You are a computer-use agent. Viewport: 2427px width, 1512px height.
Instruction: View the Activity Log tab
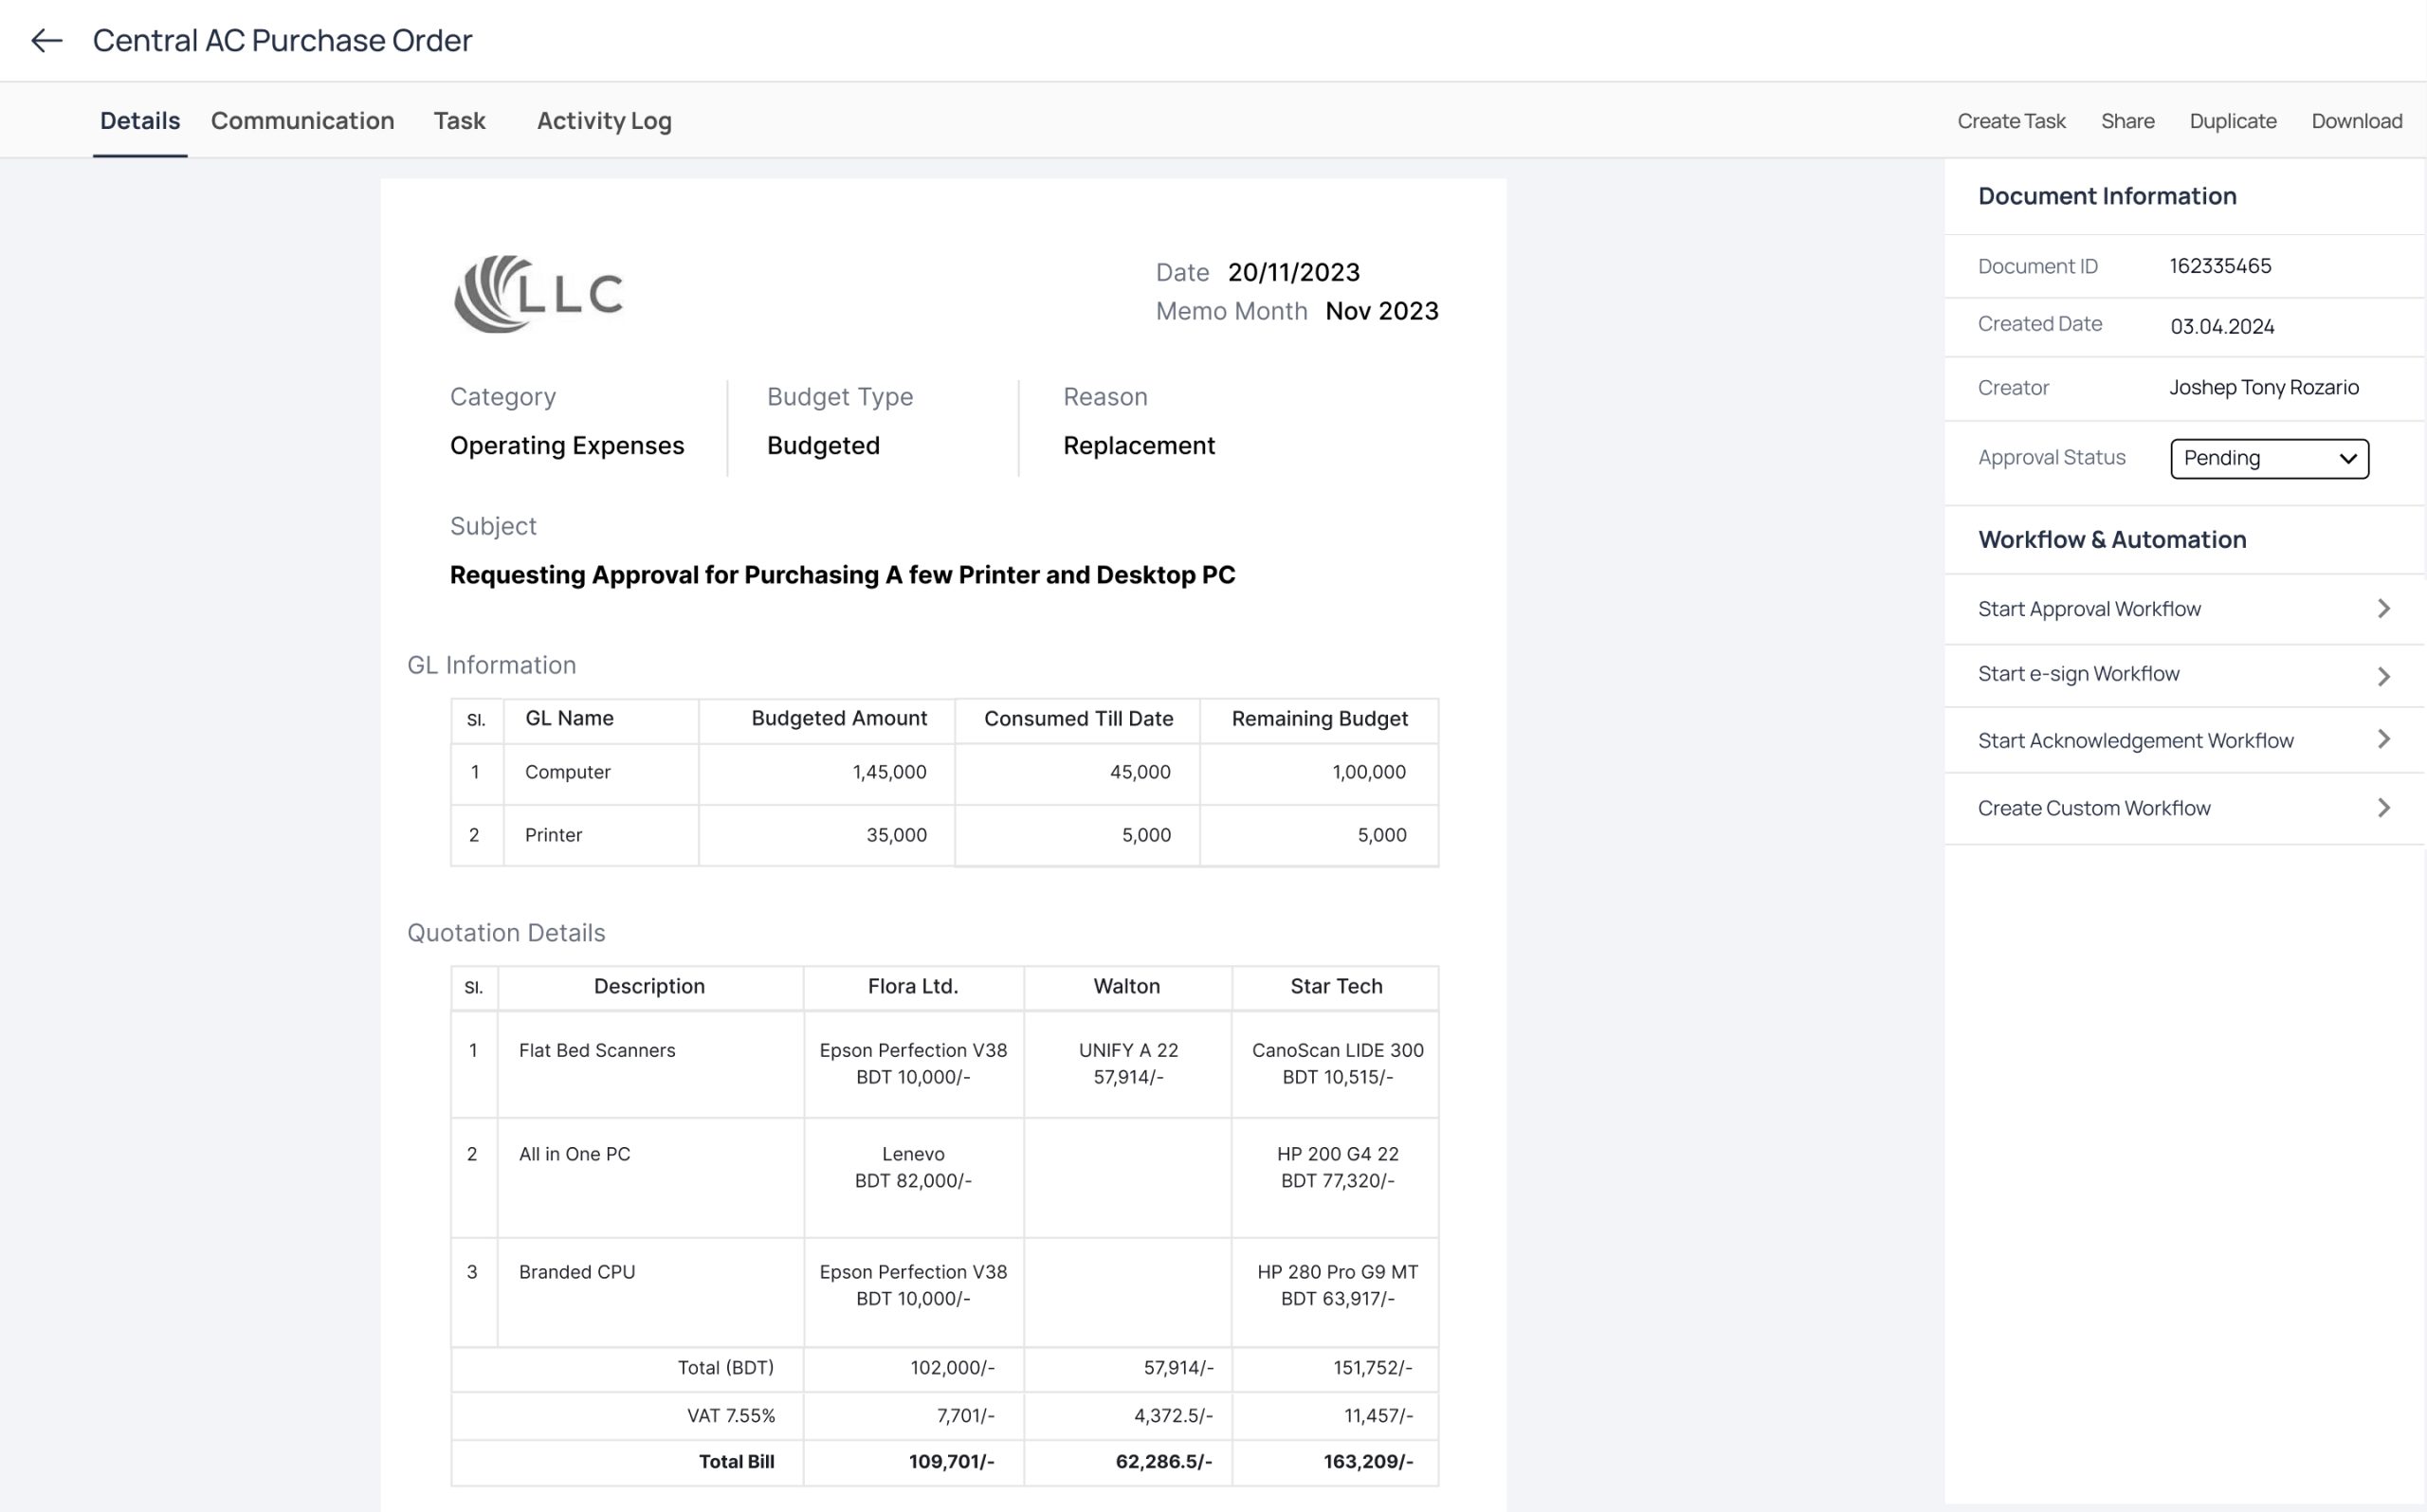pos(604,121)
